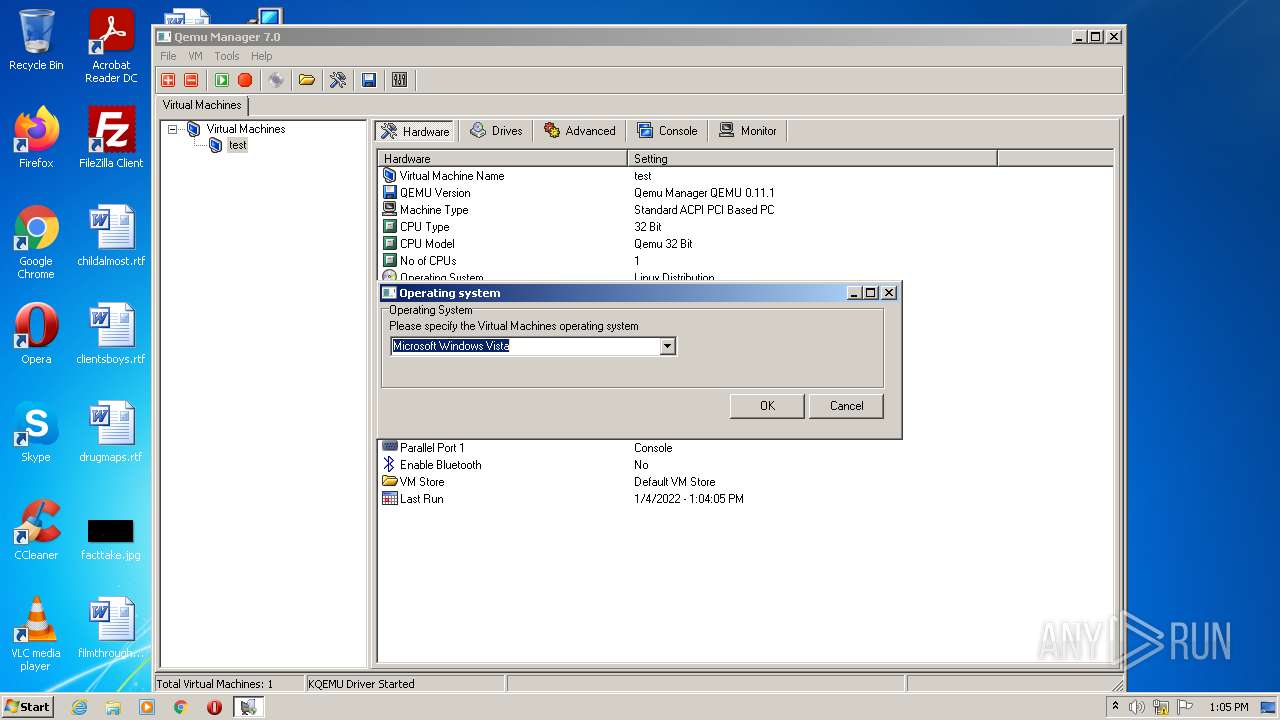Select the No of CPUs row
The width and height of the screenshot is (1280, 720).
(x=745, y=261)
